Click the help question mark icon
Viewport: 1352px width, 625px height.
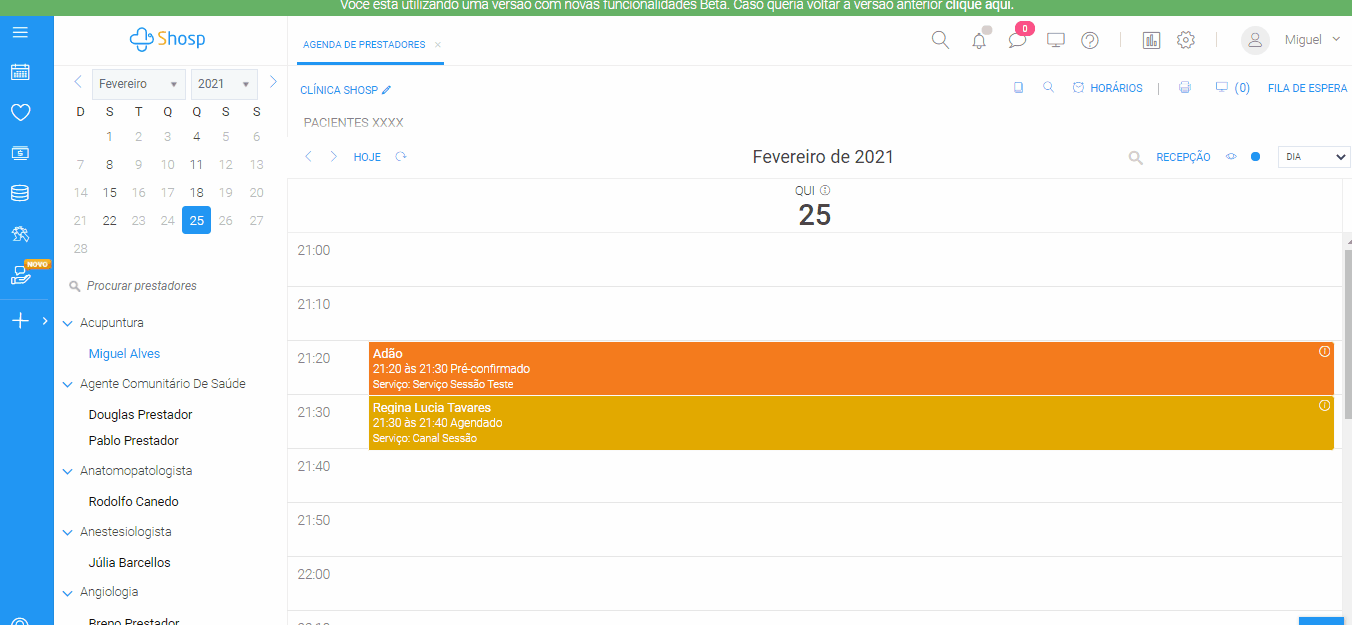[x=1090, y=41]
